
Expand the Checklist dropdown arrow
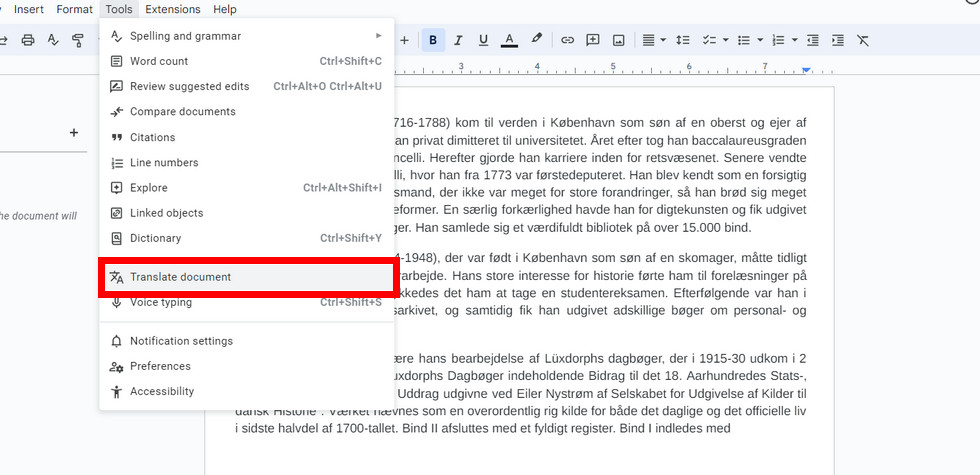tap(726, 41)
